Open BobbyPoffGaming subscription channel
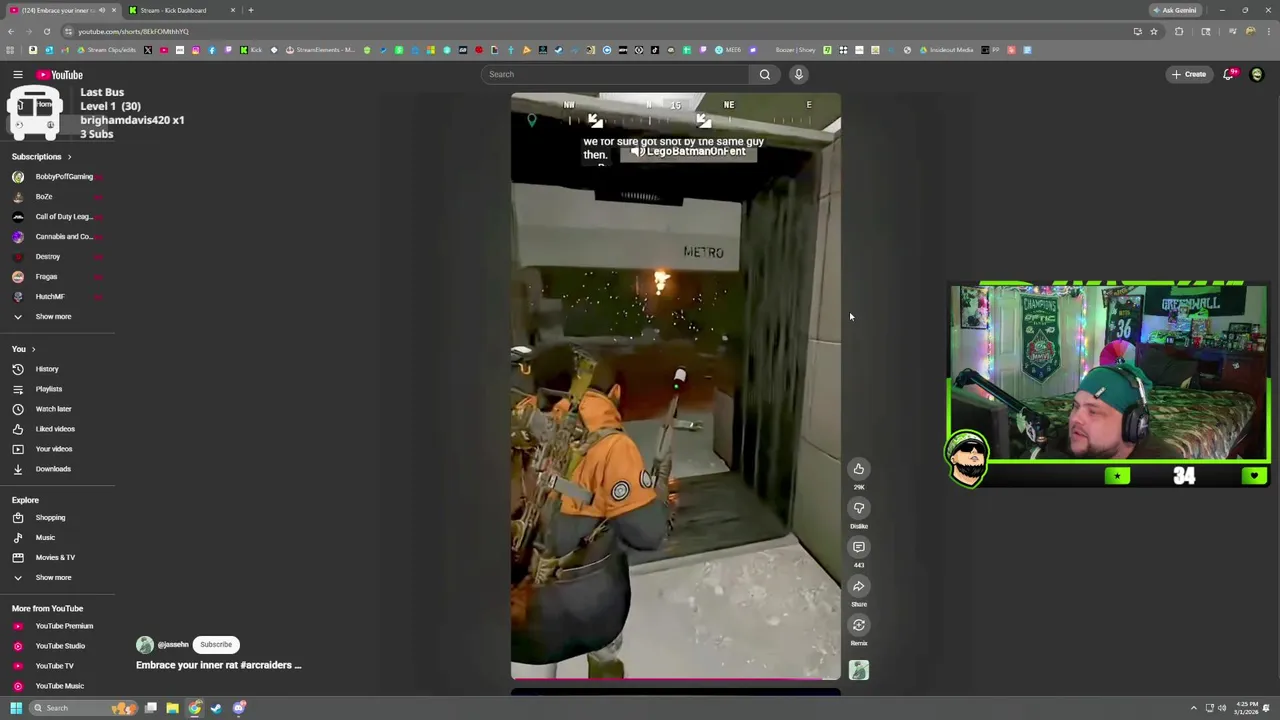Viewport: 1280px width, 720px height. pyautogui.click(x=56, y=177)
